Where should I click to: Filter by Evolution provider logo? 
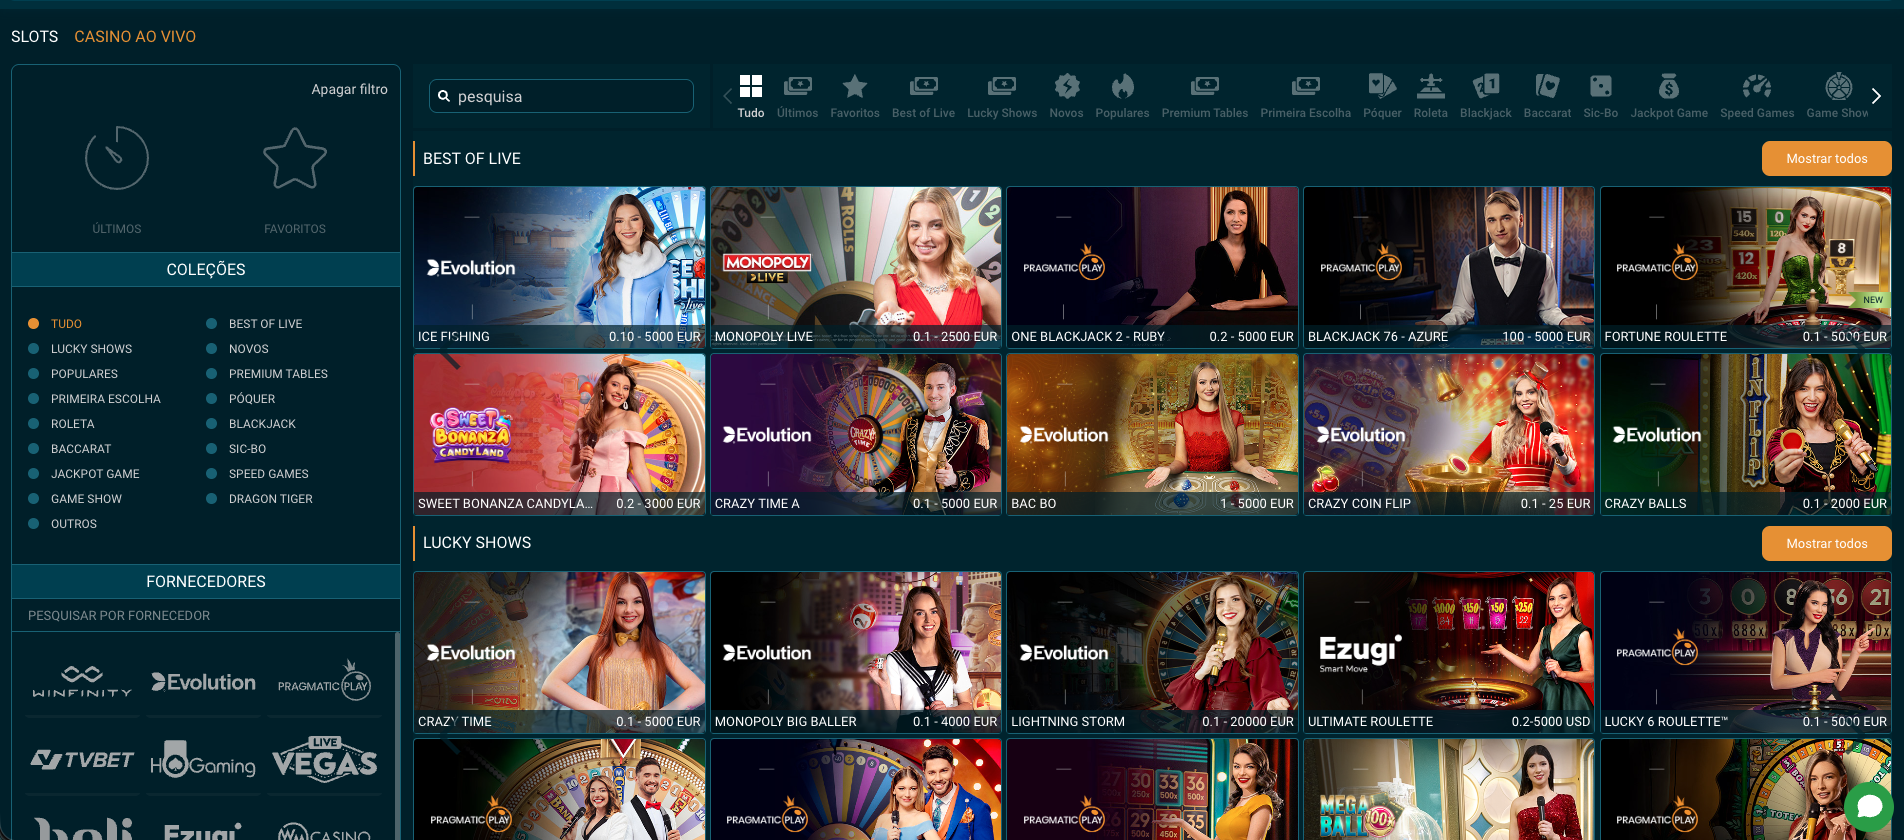pos(204,682)
